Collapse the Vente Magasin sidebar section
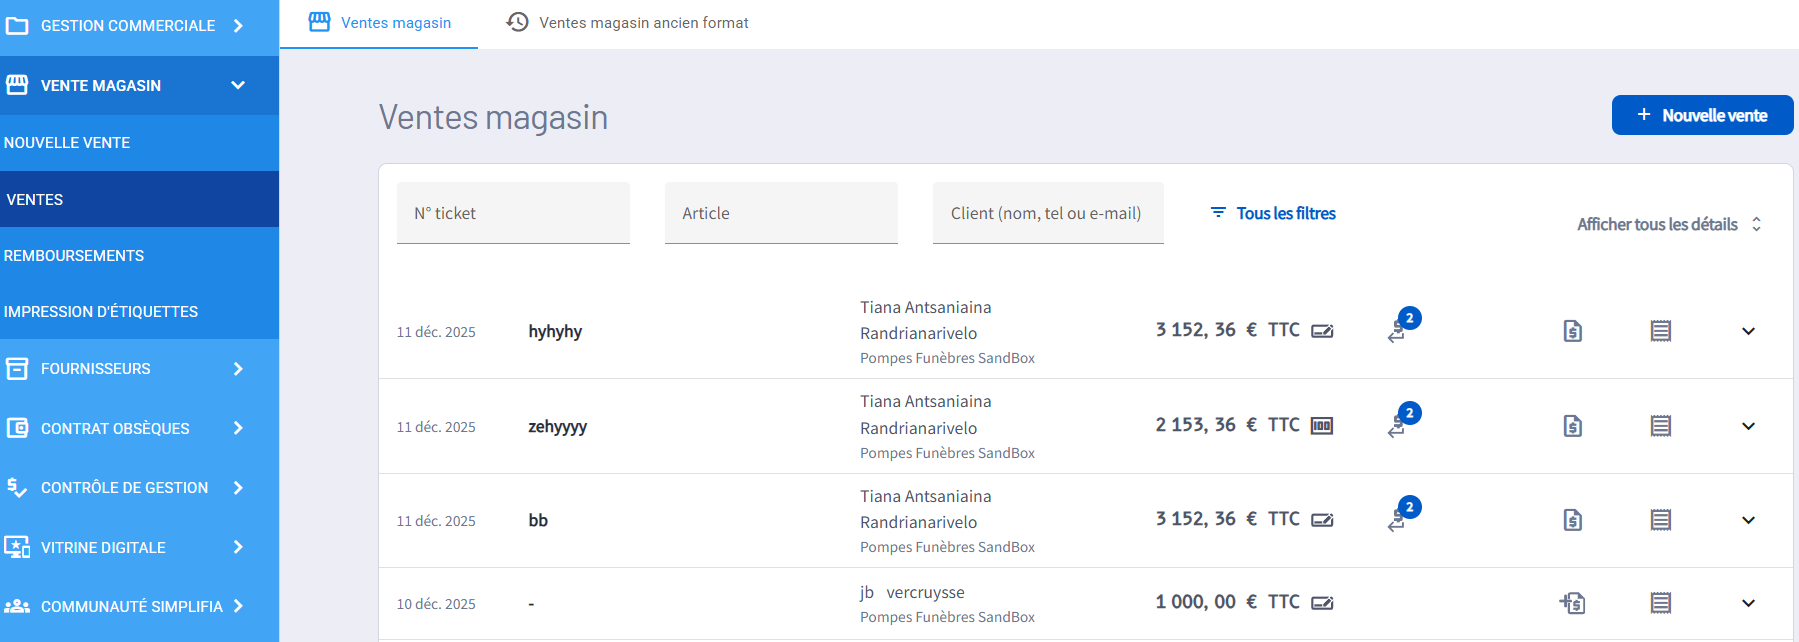The height and width of the screenshot is (642, 1799). tap(238, 85)
